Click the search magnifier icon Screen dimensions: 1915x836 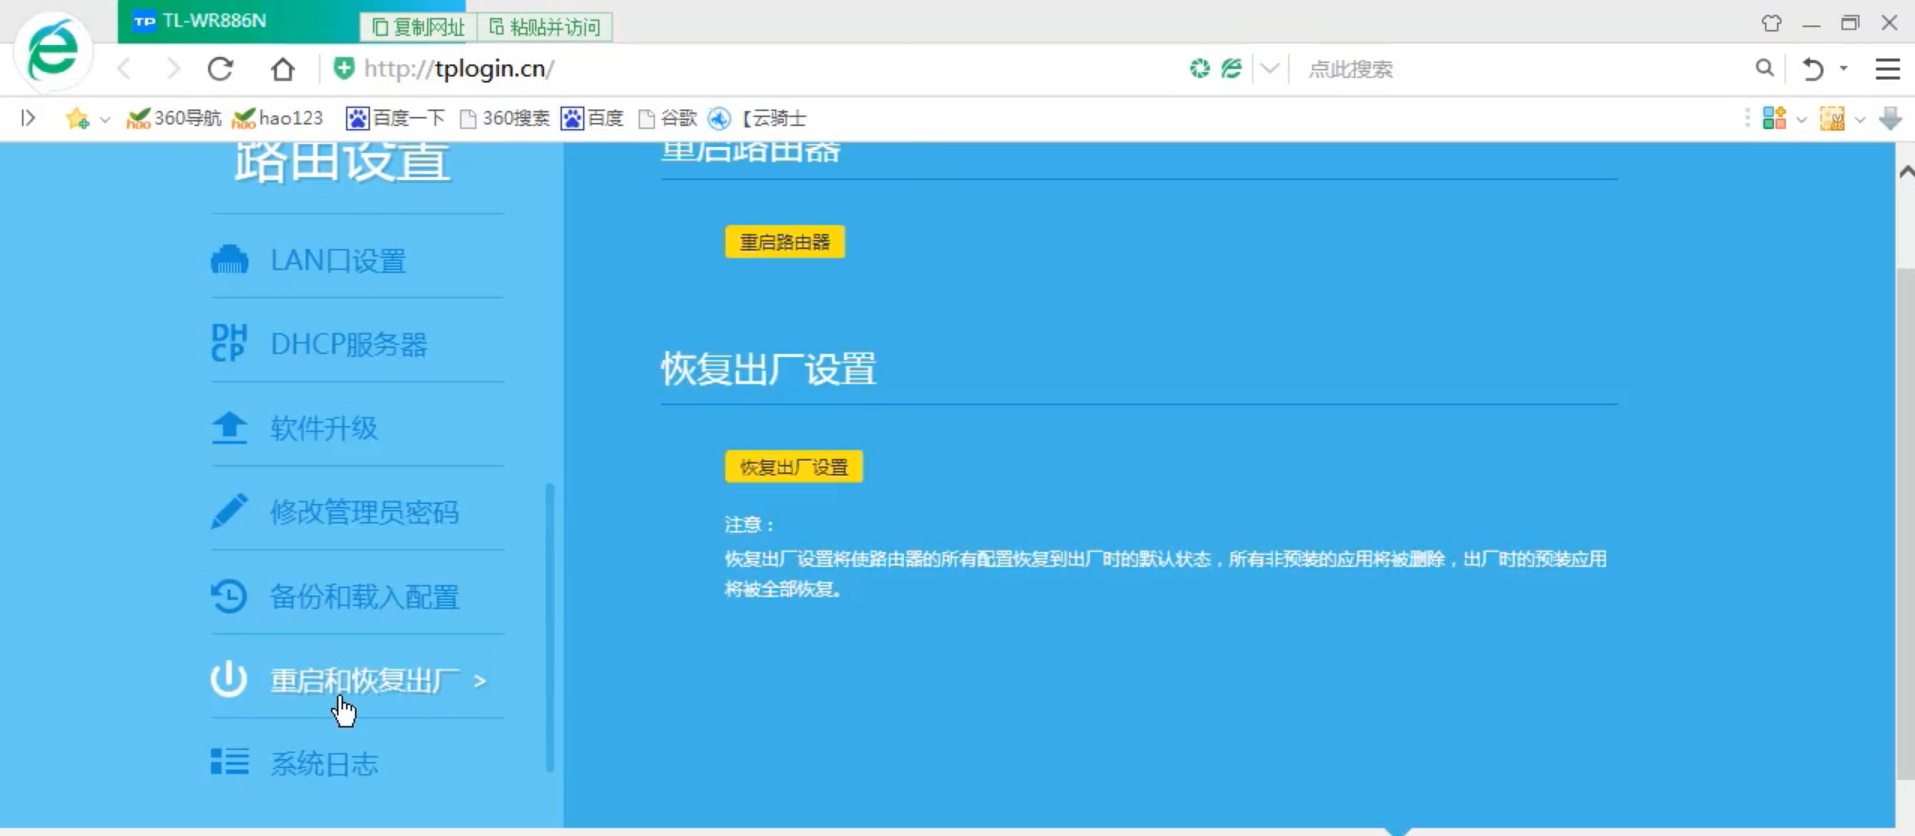pos(1764,68)
